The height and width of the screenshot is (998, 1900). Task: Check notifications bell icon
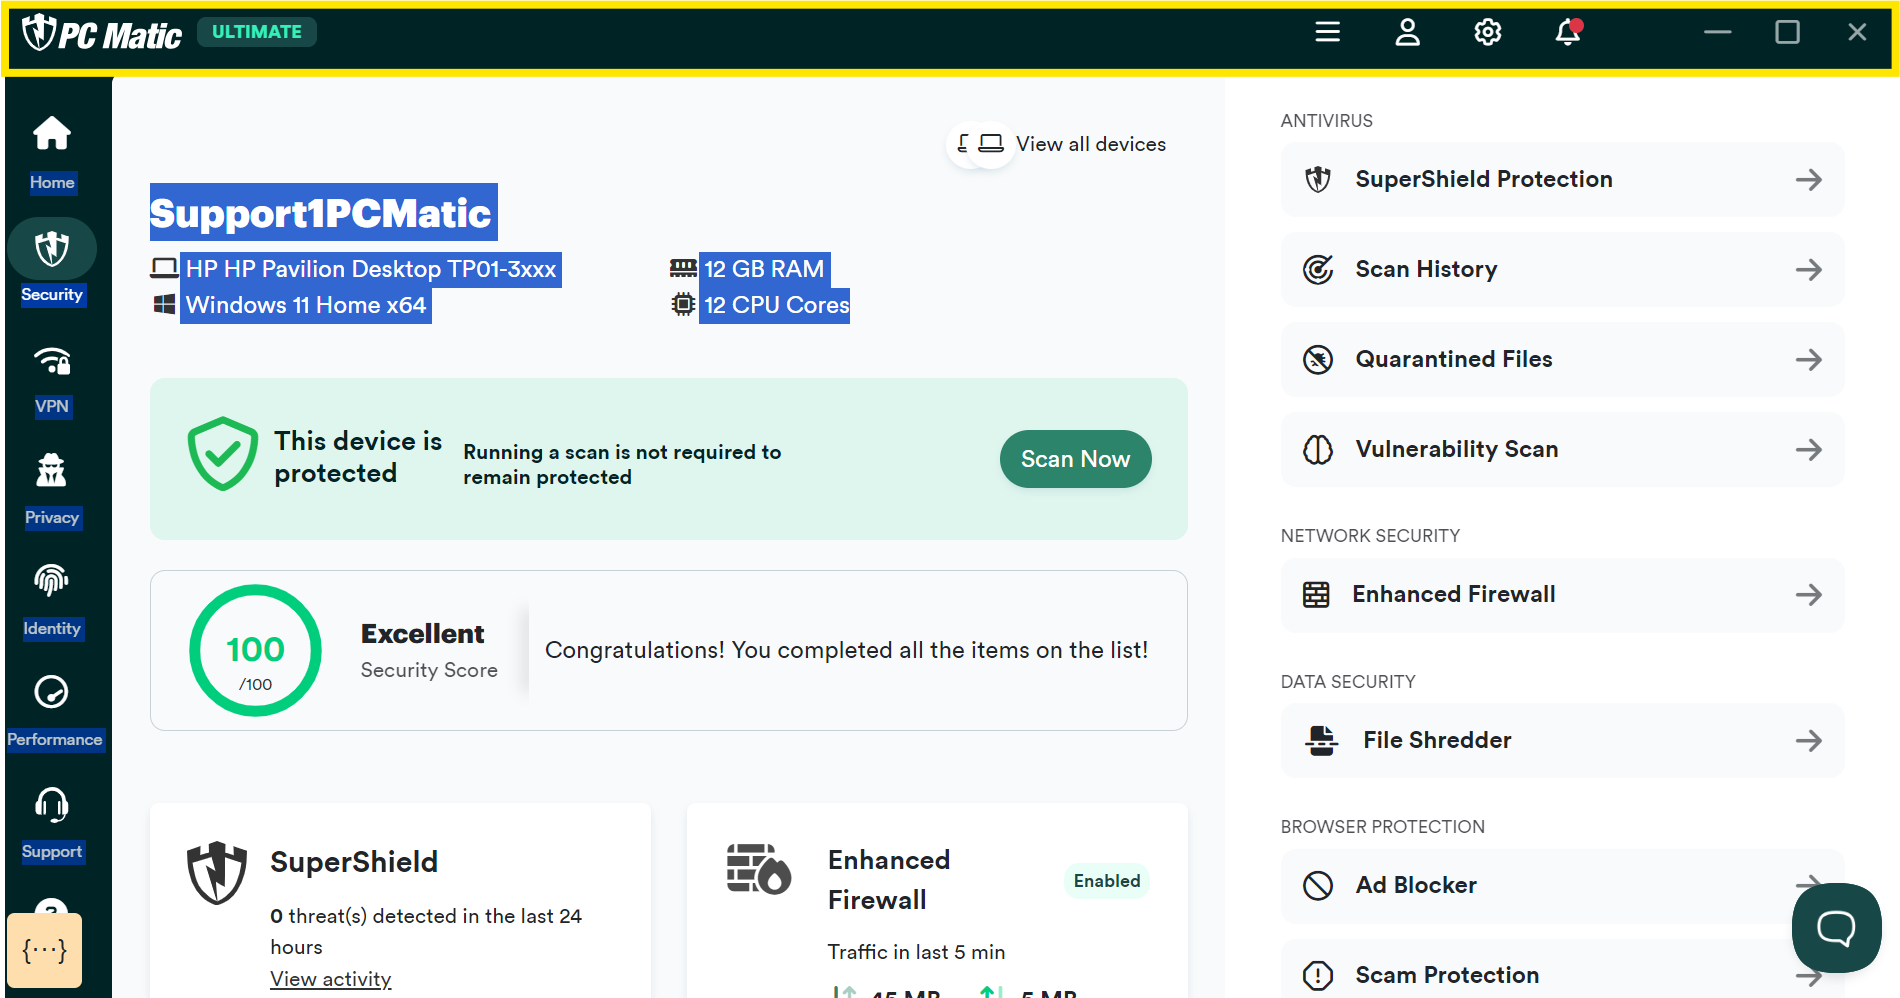(1567, 33)
